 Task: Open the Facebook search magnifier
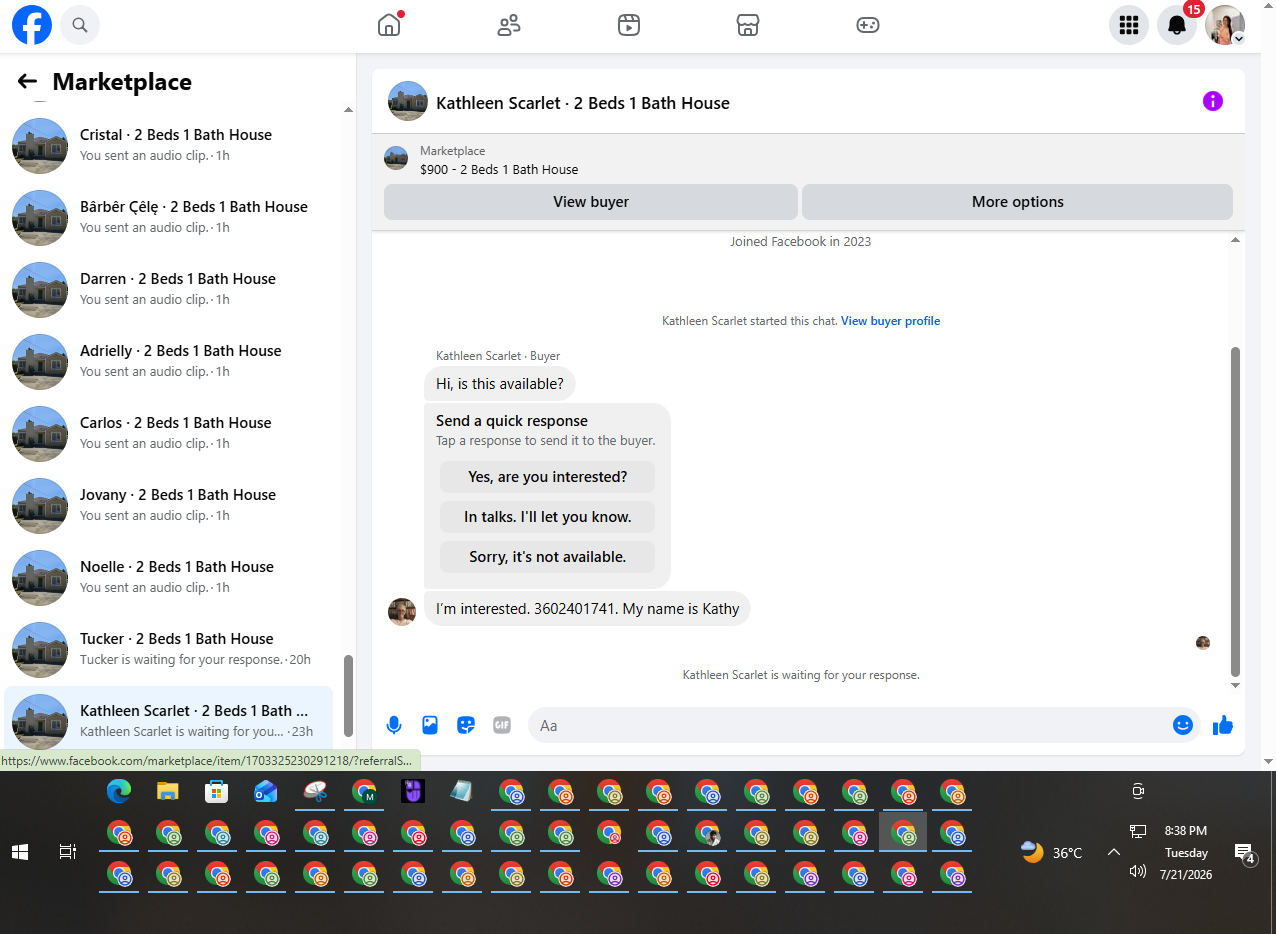pos(80,25)
